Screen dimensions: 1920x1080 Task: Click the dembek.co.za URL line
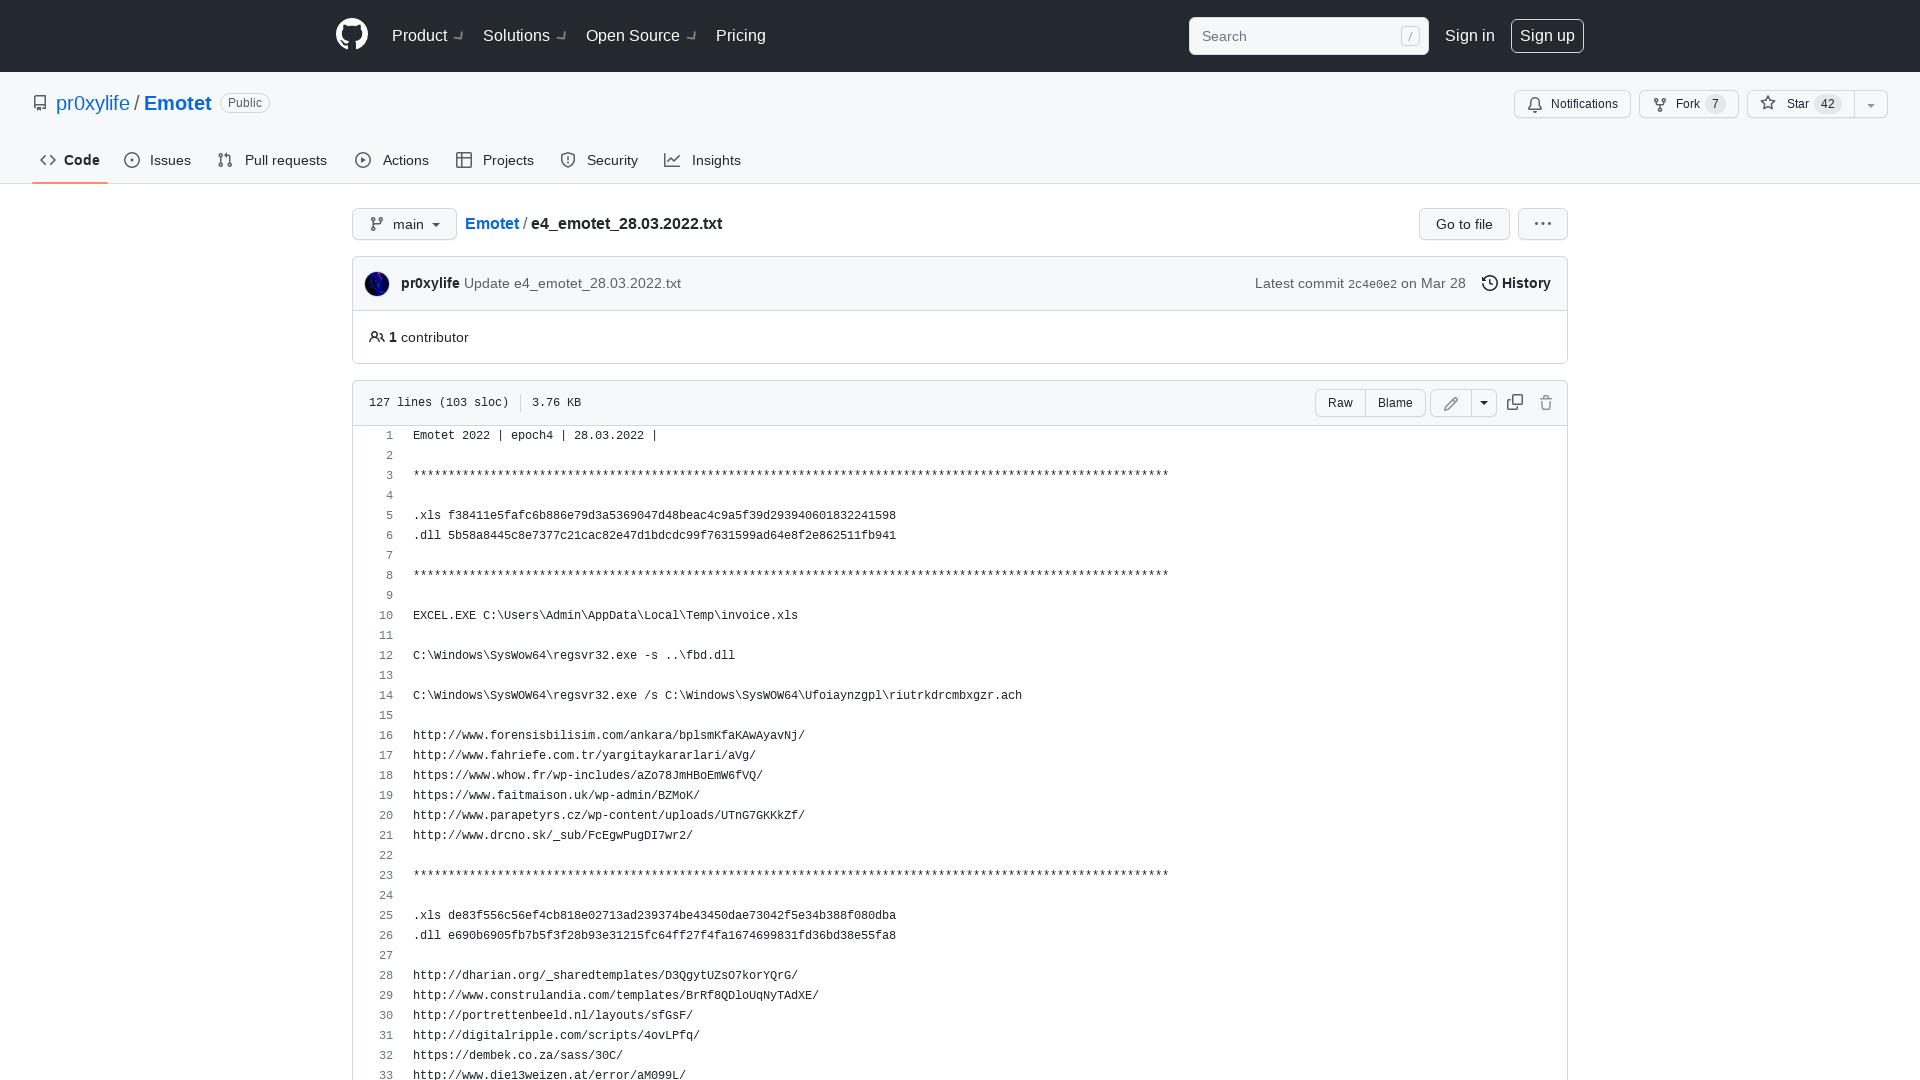coord(518,1056)
